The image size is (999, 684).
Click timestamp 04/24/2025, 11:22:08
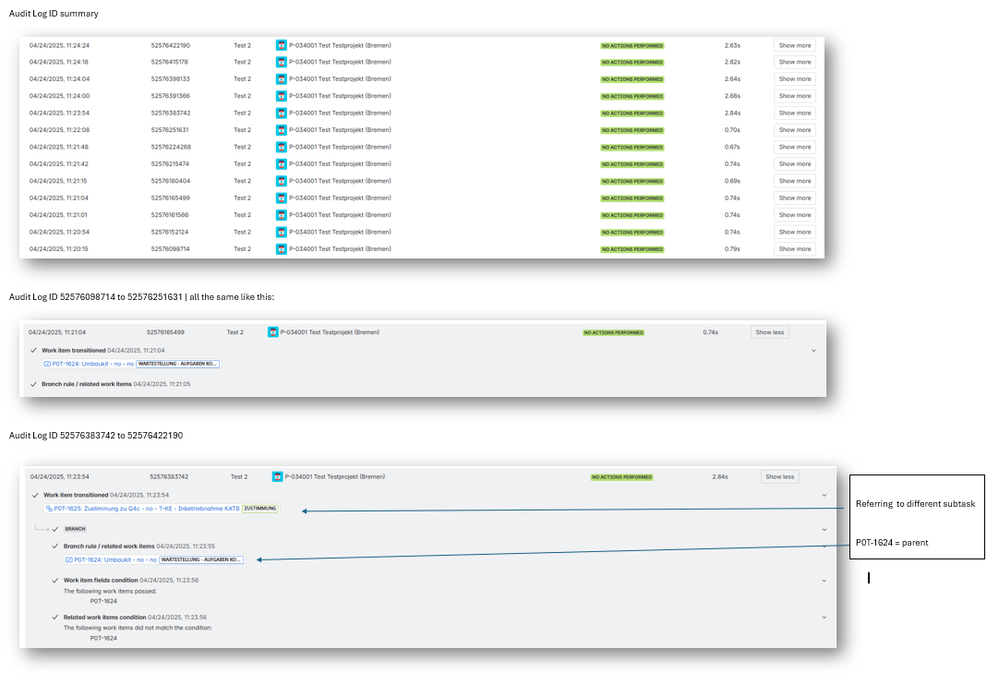tap(59, 130)
